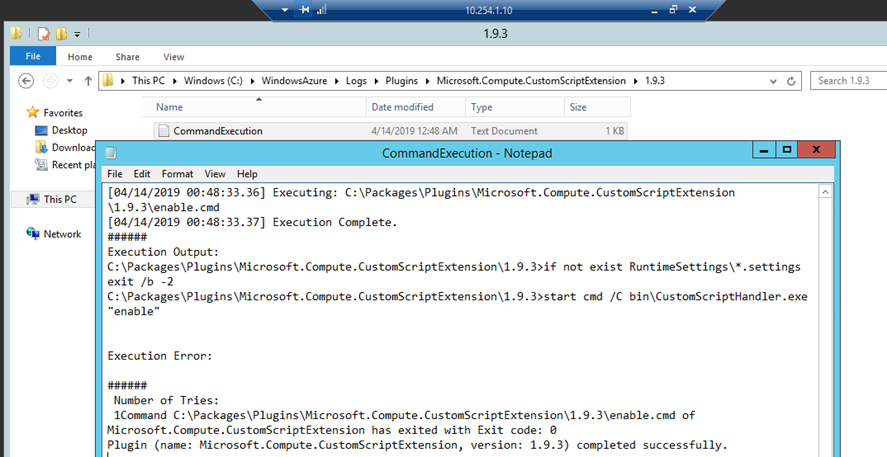Viewport: 887px width, 457px height.
Task: Pin the remote desktop connection bar
Action: (x=304, y=10)
